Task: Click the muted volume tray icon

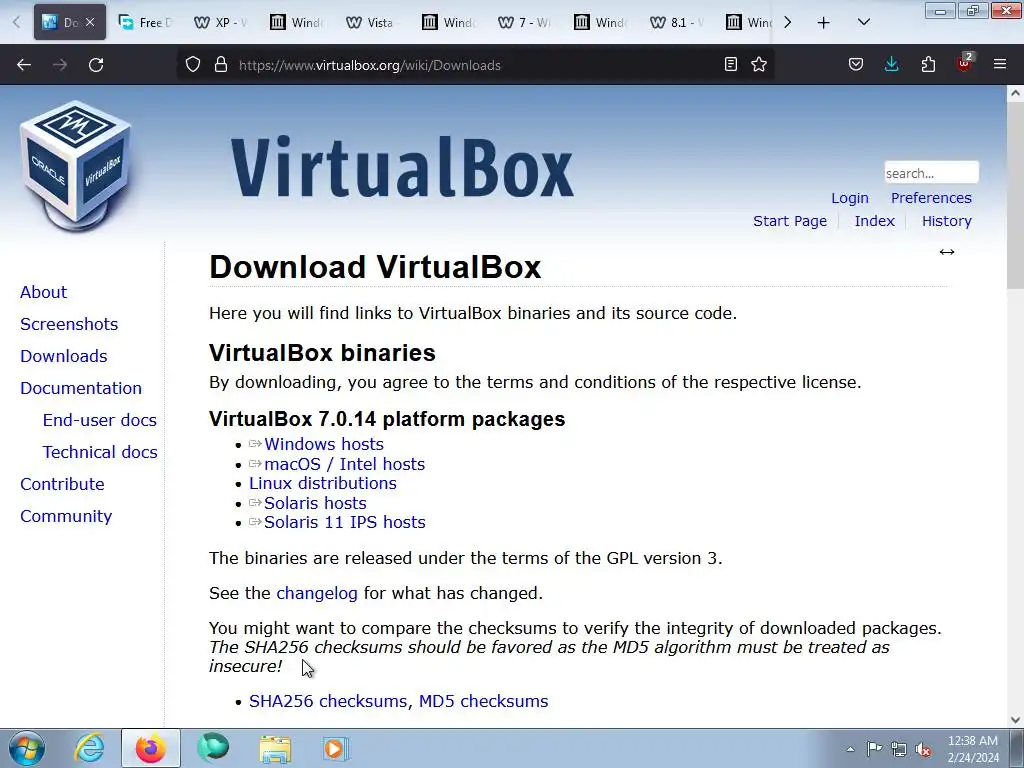Action: pyautogui.click(x=923, y=749)
